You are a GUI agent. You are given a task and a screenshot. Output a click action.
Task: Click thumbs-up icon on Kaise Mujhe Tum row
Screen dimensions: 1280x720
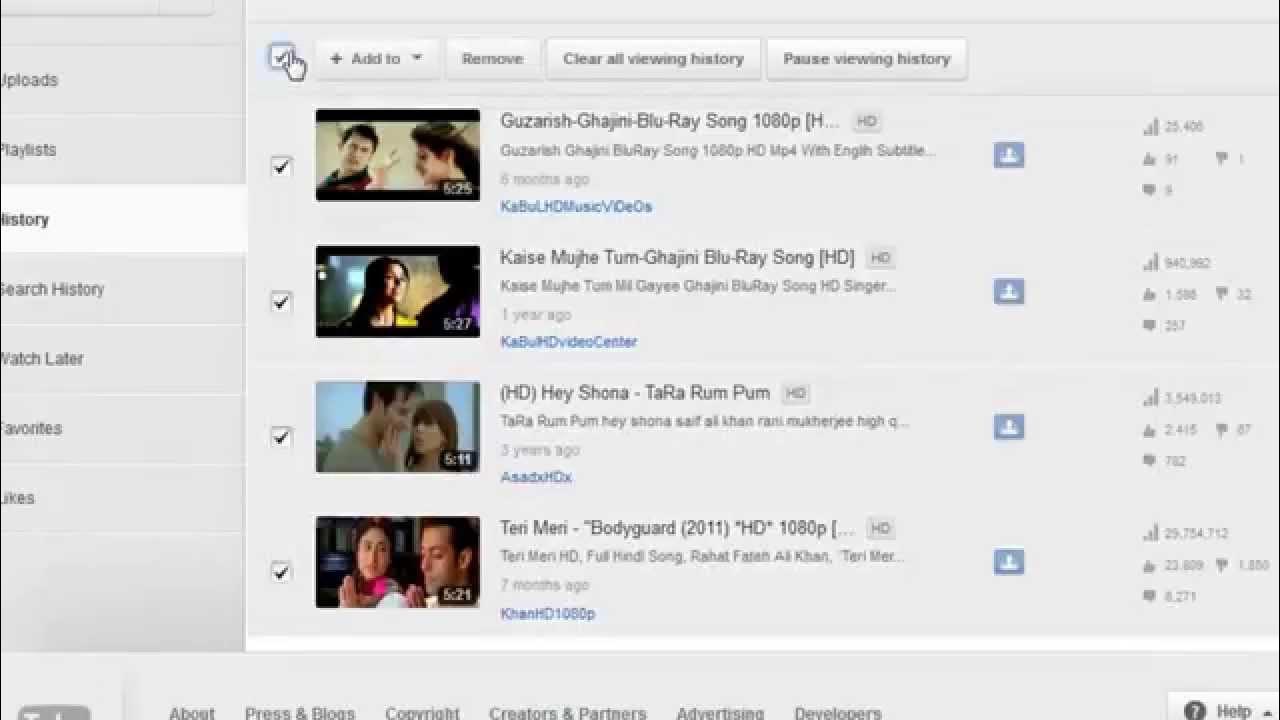[1150, 294]
